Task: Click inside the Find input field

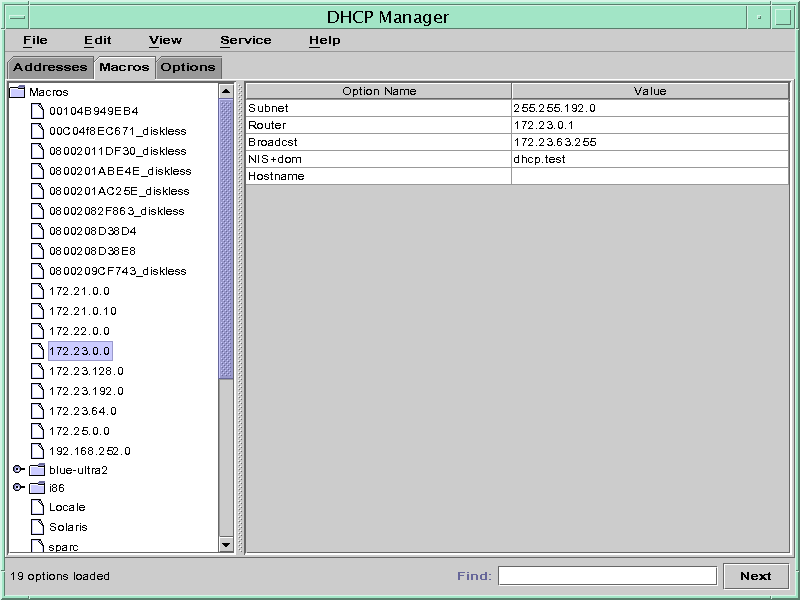Action: click(608, 575)
